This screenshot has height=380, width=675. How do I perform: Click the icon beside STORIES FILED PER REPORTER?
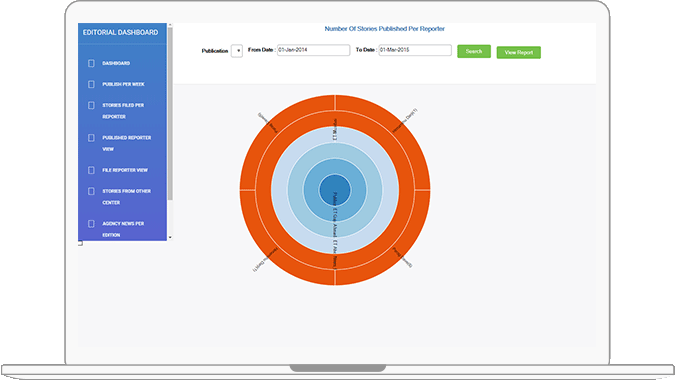(91, 105)
